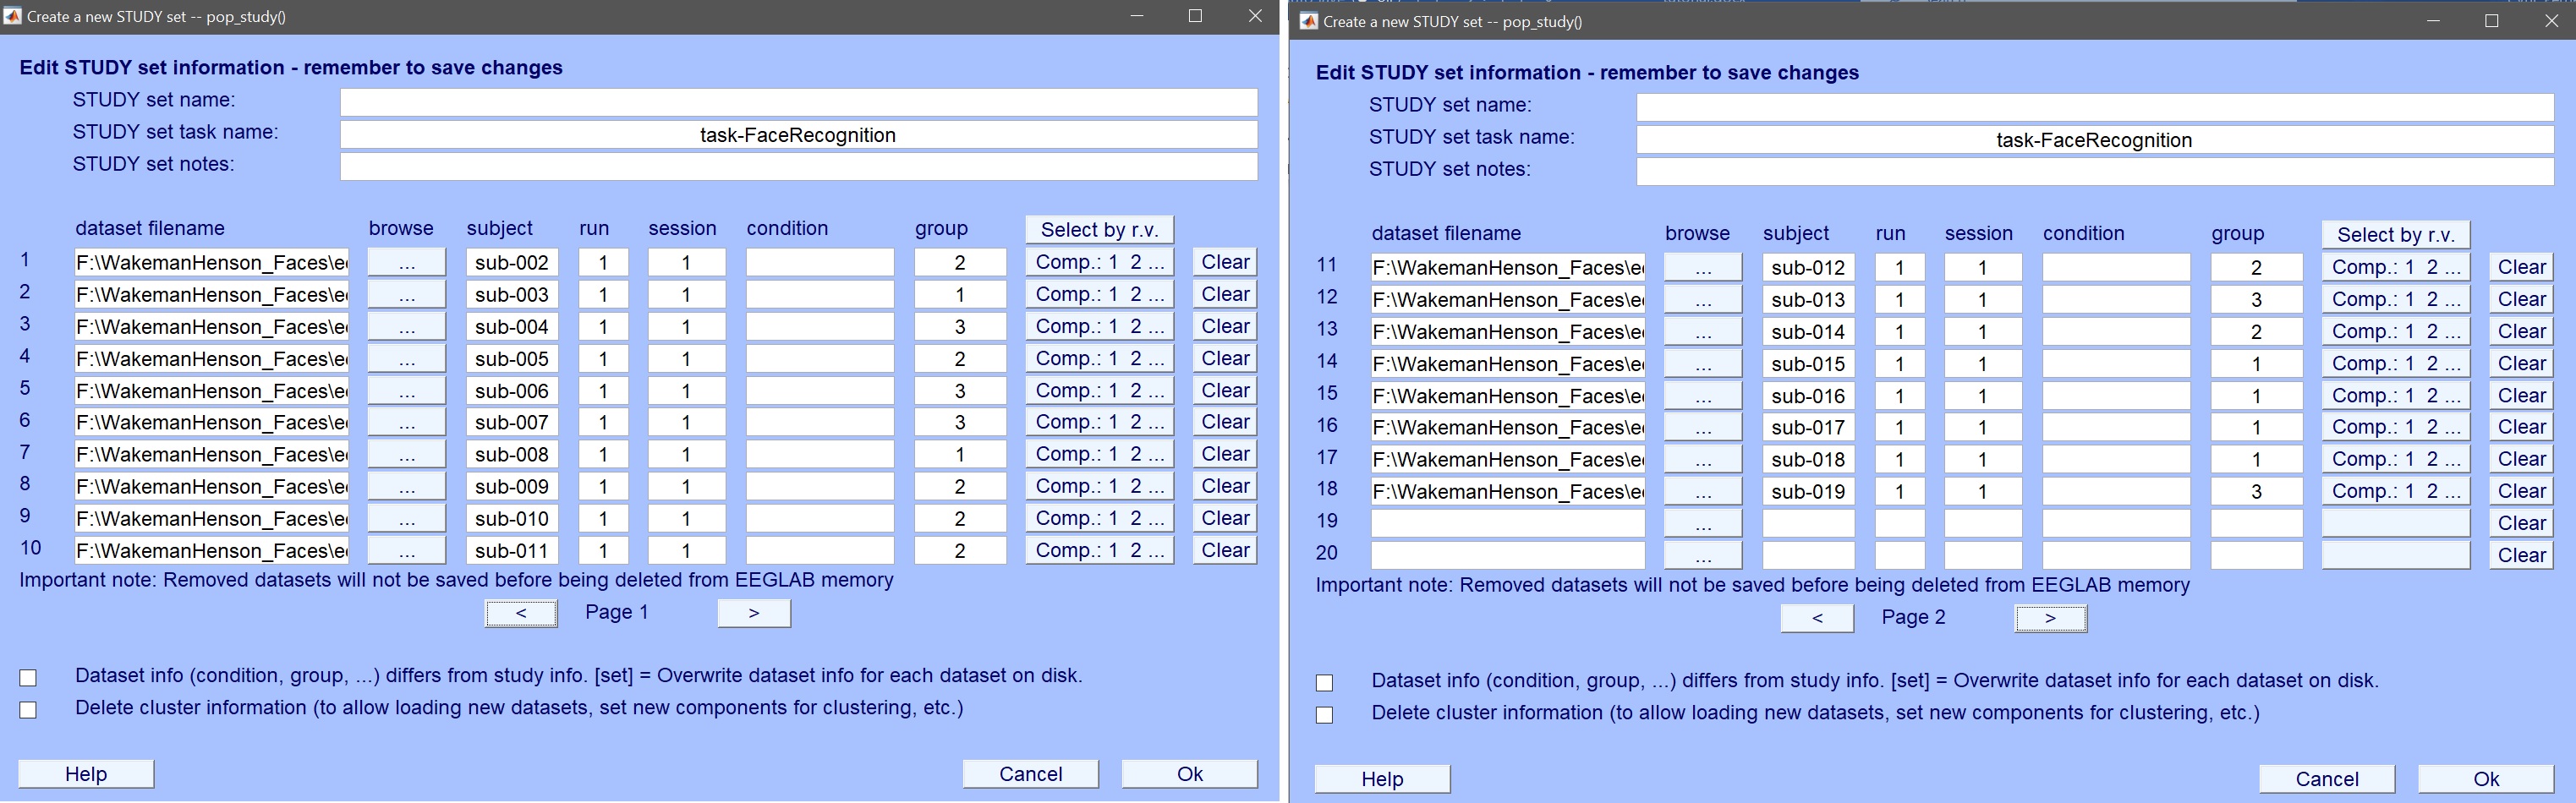
Task: Click the run field of sub-014
Action: click(1899, 331)
